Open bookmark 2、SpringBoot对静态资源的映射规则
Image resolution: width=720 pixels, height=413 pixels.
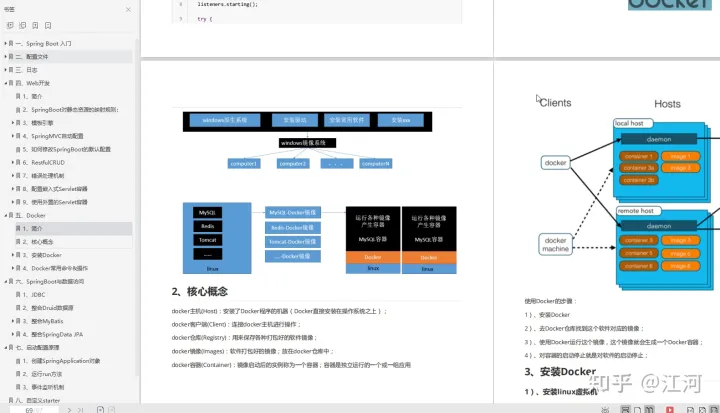click(x=71, y=110)
